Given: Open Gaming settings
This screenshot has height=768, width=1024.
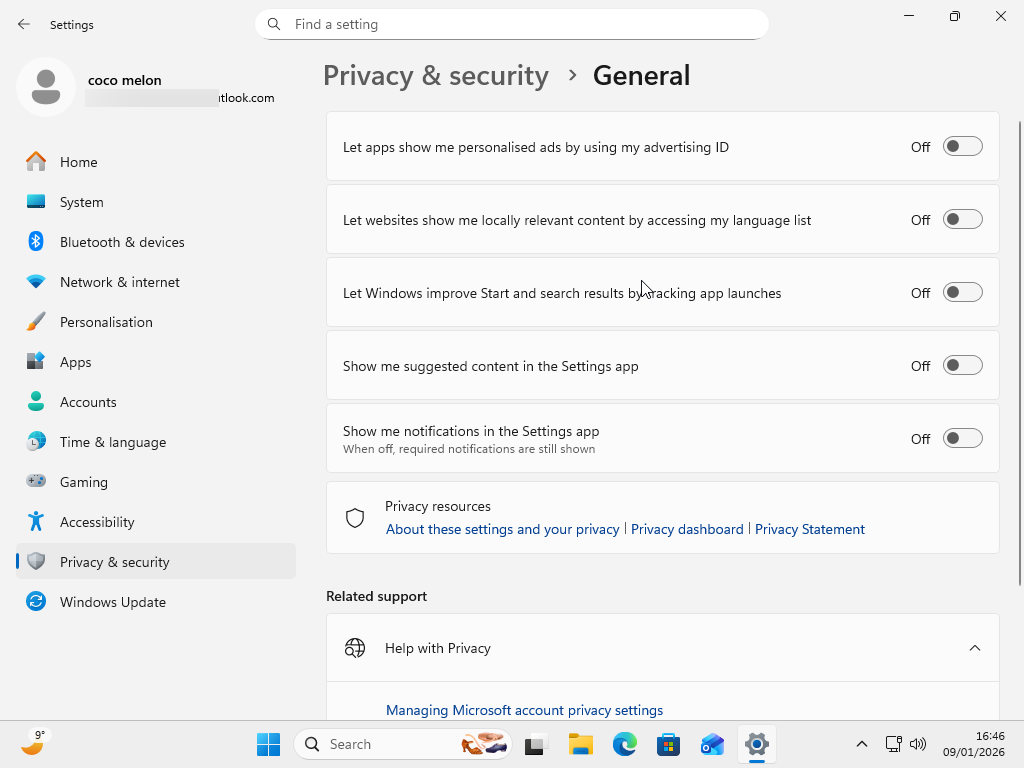Looking at the screenshot, I should [x=84, y=481].
